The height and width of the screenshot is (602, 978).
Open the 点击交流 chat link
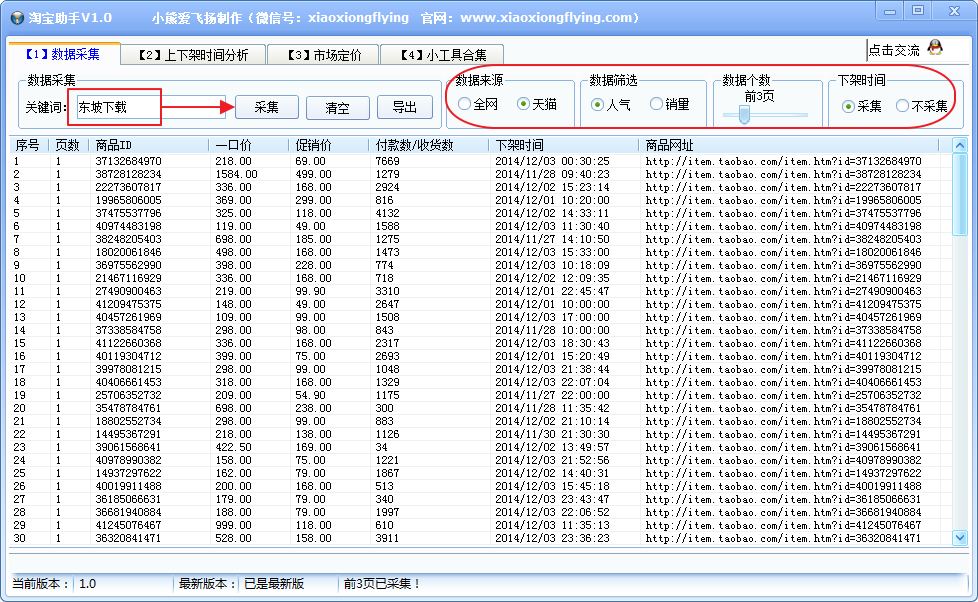[x=894, y=51]
